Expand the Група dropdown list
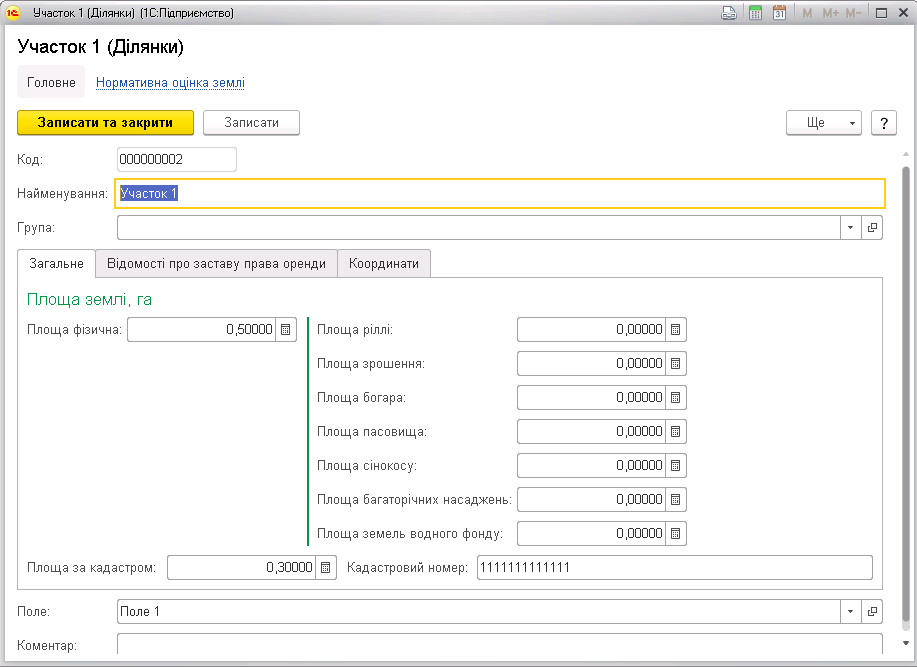 pyautogui.click(x=850, y=228)
